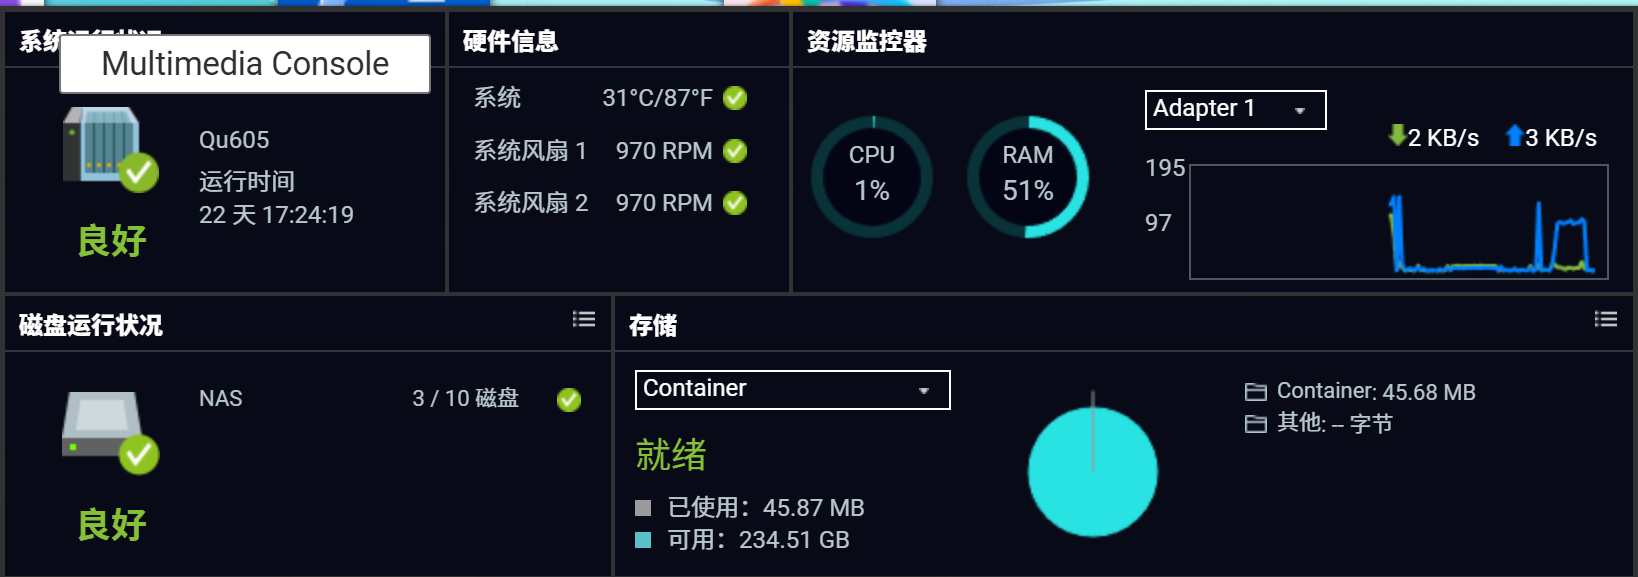This screenshot has height=577, width=1638.
Task: Click the upload arrow icon showing 3 KB/s
Action: pos(1515,136)
